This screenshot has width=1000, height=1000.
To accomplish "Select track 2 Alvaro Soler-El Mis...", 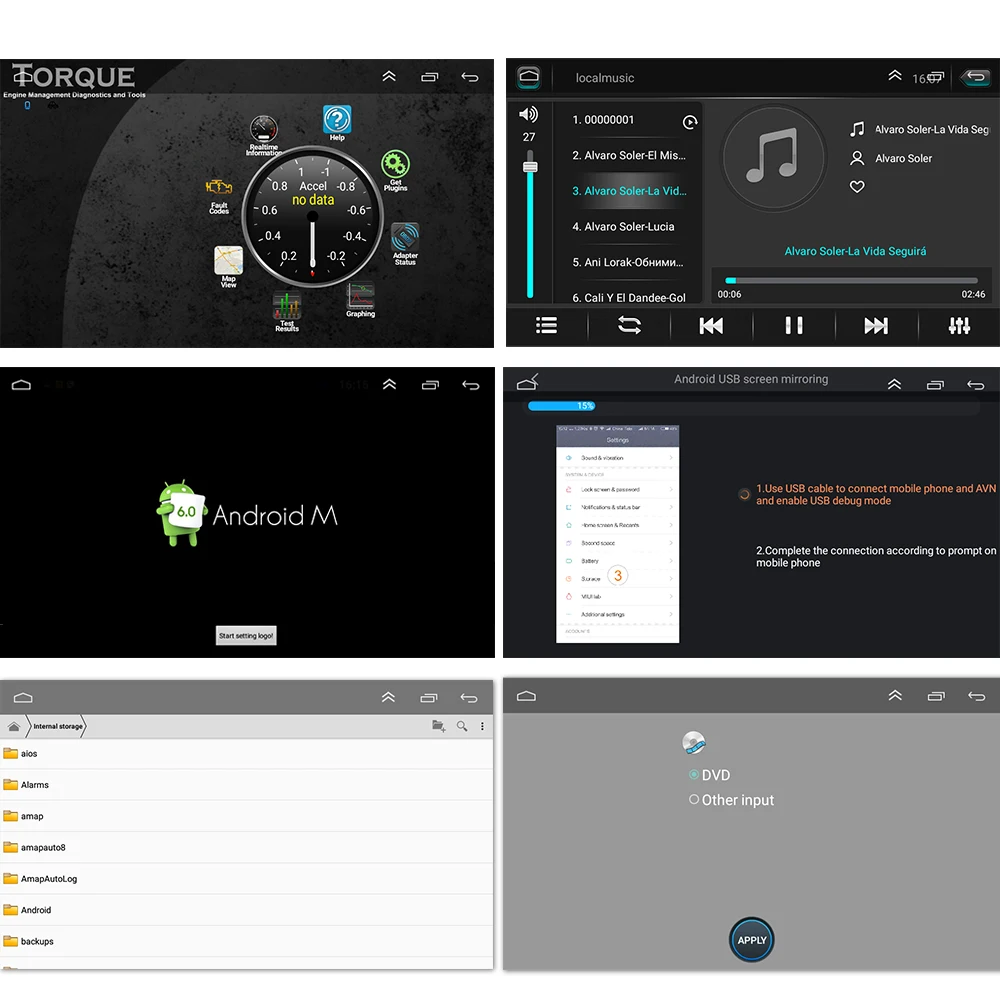I will pos(628,155).
